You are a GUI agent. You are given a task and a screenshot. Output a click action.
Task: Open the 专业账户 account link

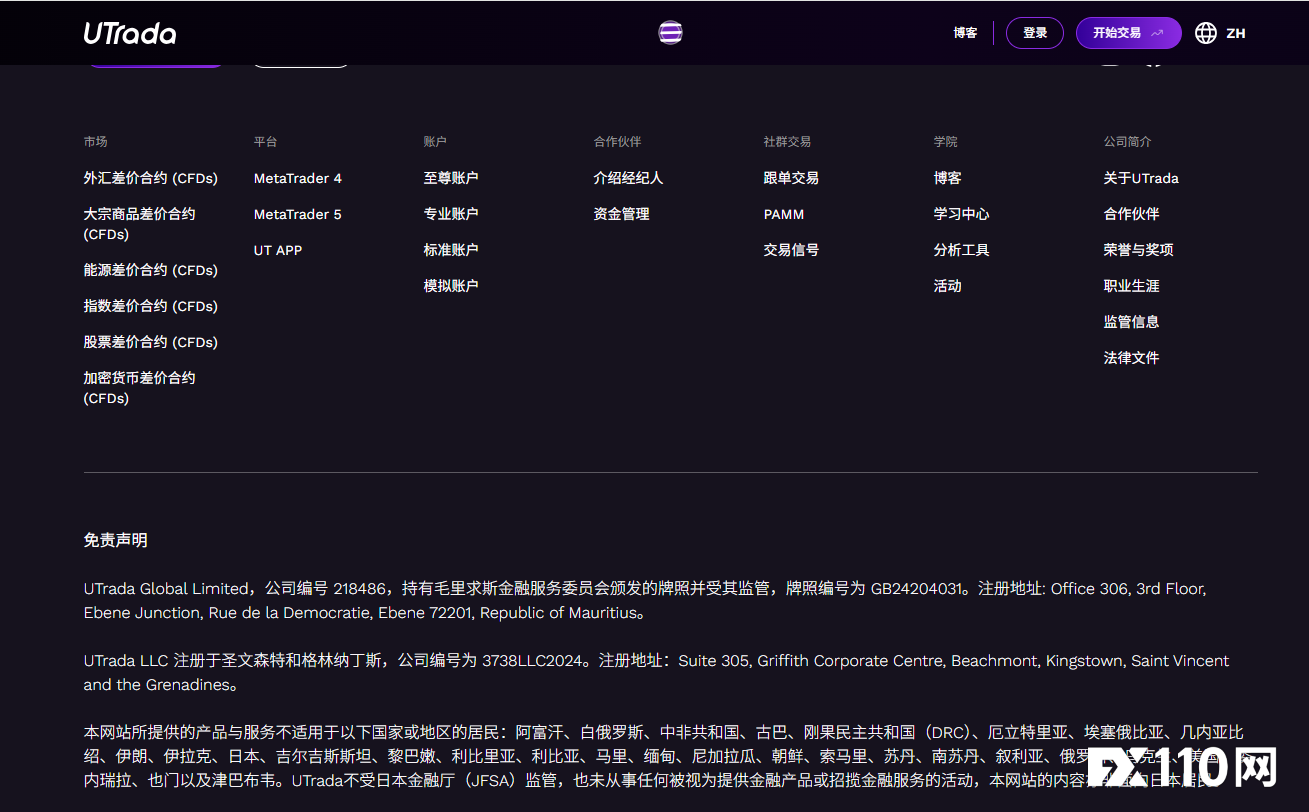tap(451, 214)
